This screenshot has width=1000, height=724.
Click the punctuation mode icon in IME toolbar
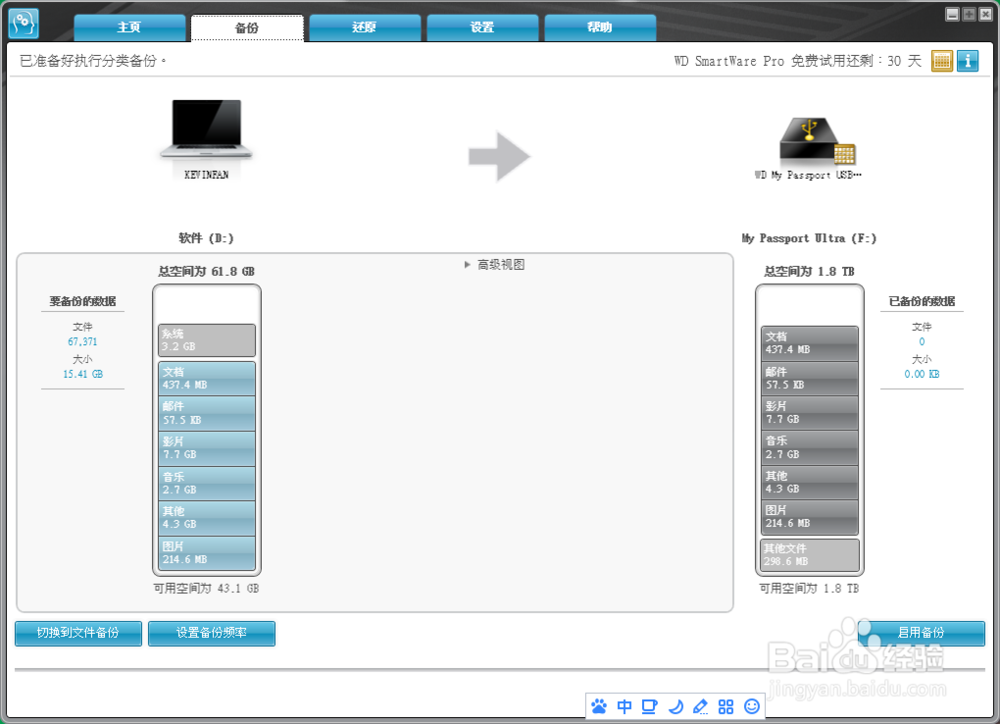coord(650,706)
